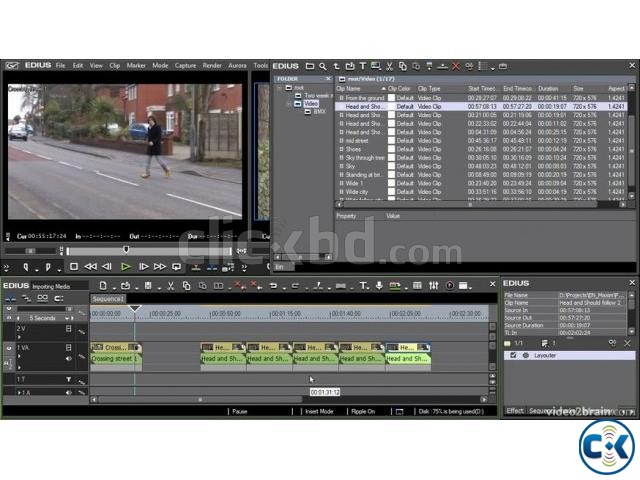Open the Capture menu
The height and width of the screenshot is (480, 640).
[x=185, y=65]
